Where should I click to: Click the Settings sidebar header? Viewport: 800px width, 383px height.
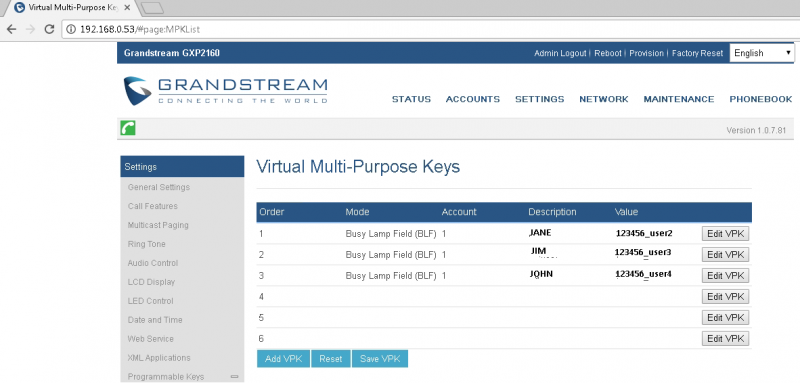pos(182,167)
